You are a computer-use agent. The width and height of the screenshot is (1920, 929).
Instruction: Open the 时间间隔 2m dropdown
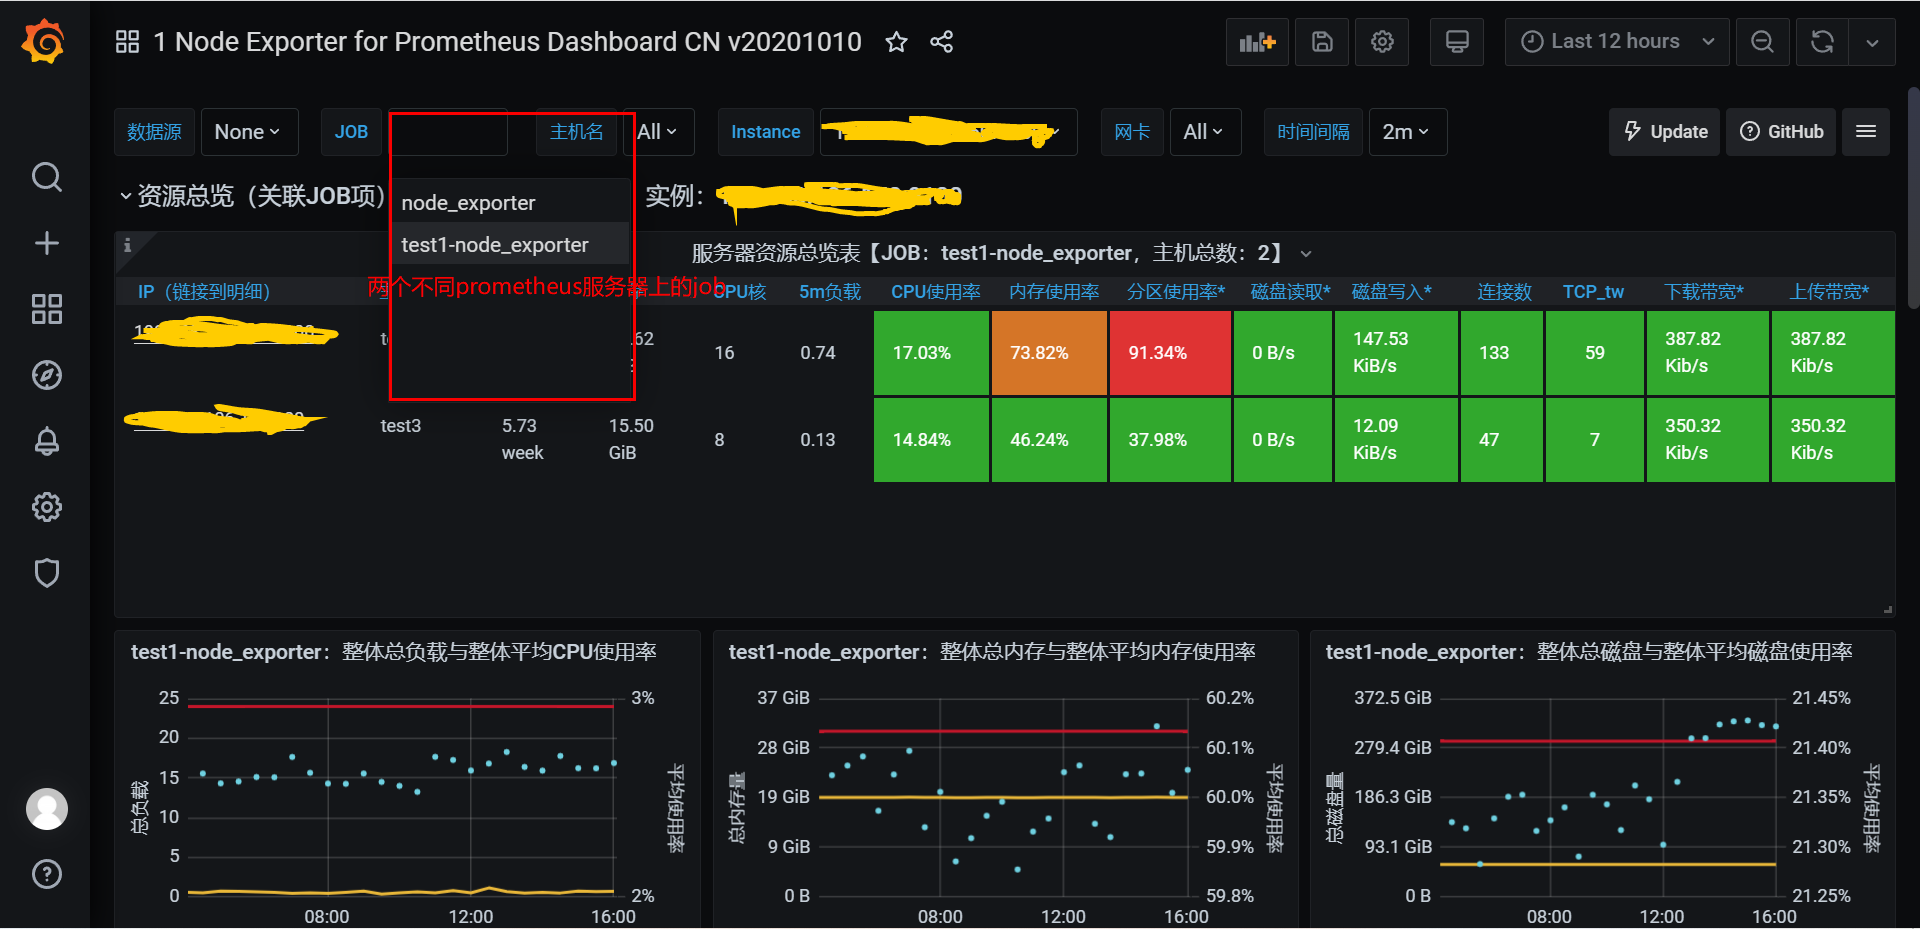[x=1407, y=131]
